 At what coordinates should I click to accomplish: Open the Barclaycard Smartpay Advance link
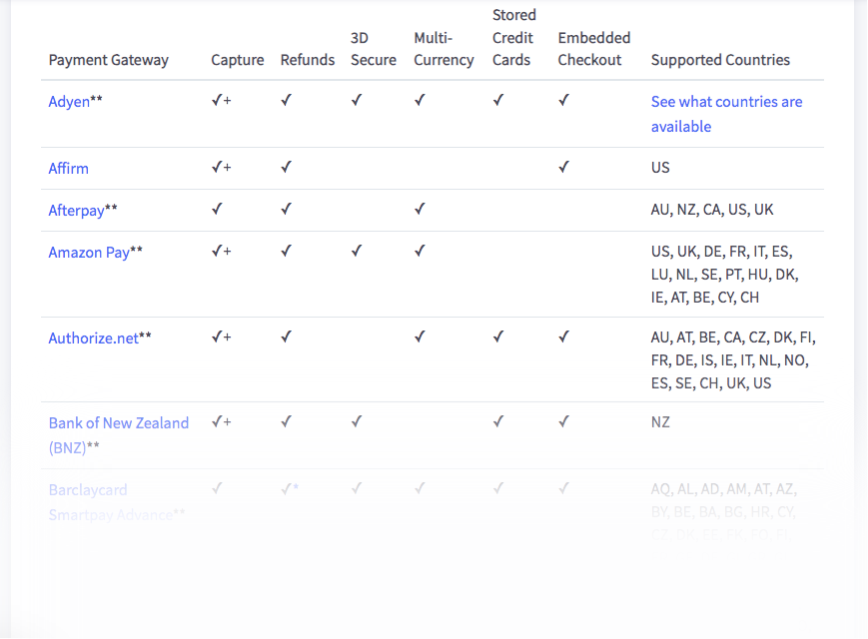111,502
